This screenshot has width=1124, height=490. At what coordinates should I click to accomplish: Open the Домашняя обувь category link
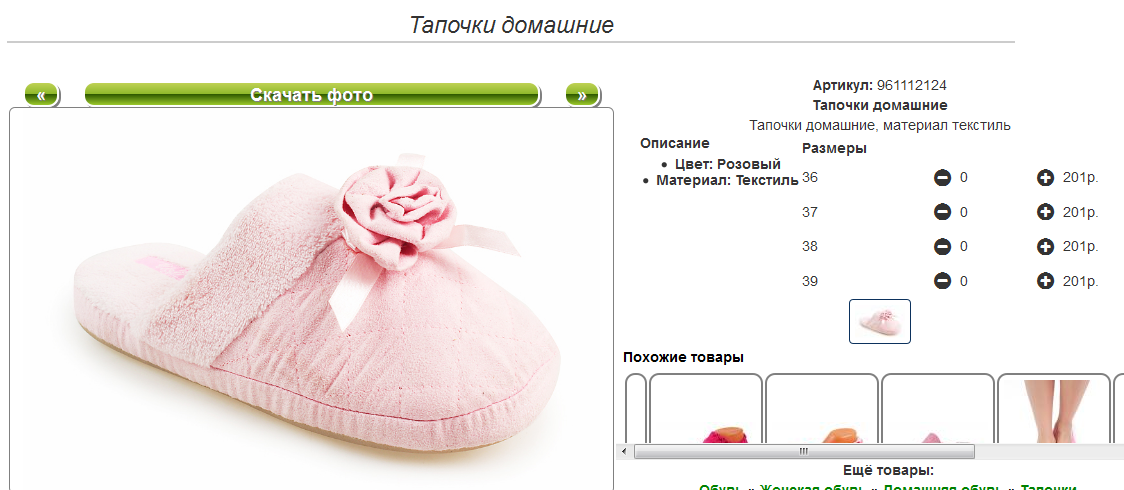click(941, 488)
